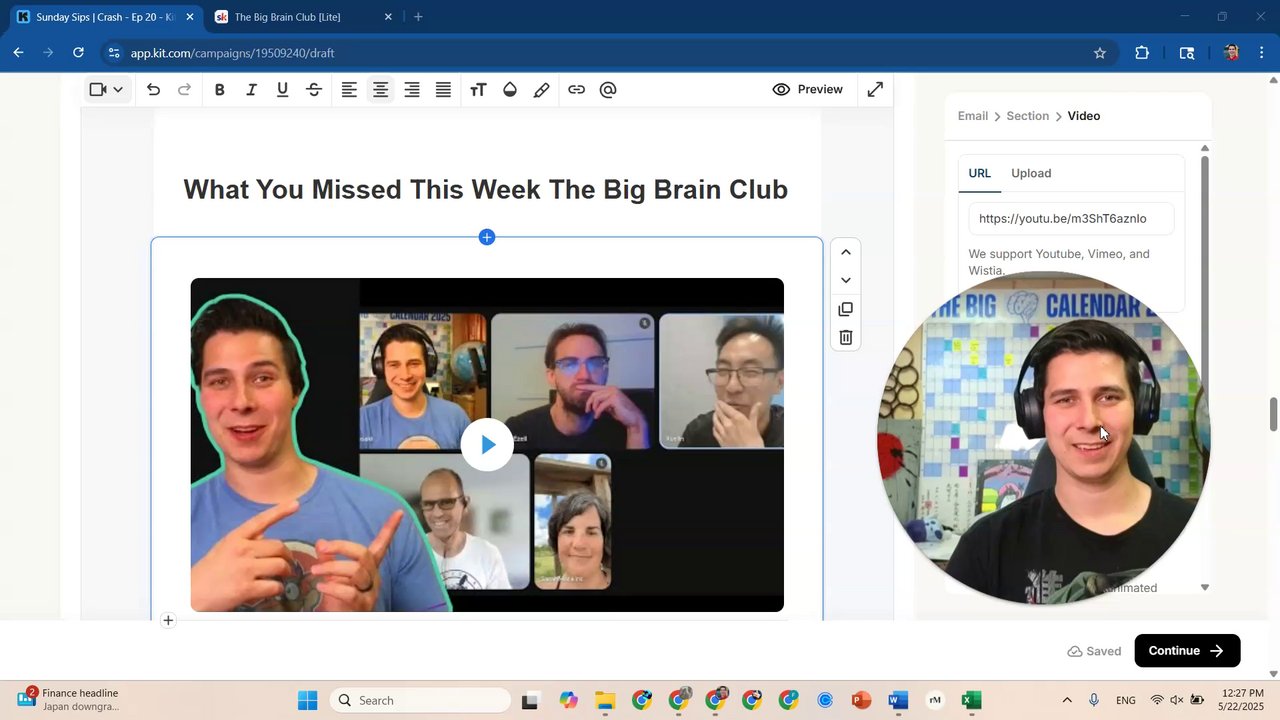
Task: Align text to the left
Action: click(349, 90)
